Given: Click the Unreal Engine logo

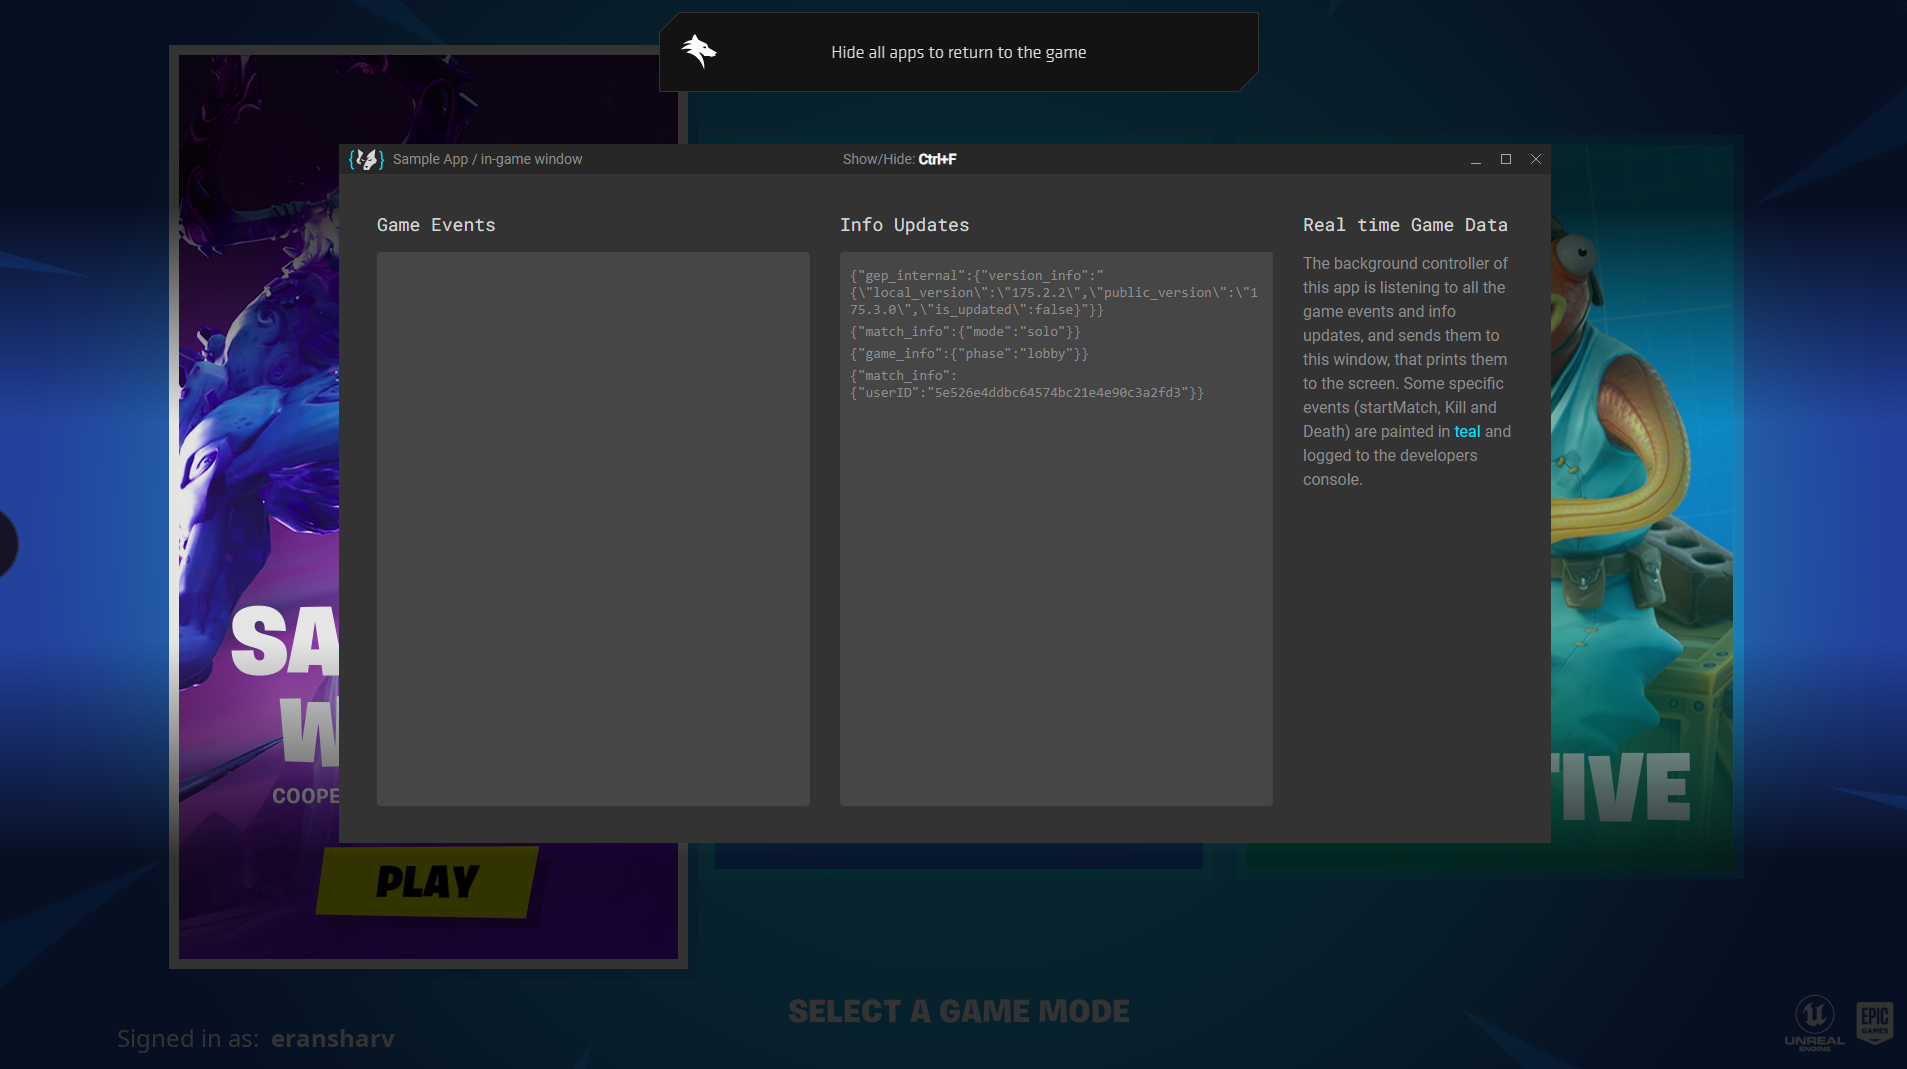Looking at the screenshot, I should (1814, 1022).
